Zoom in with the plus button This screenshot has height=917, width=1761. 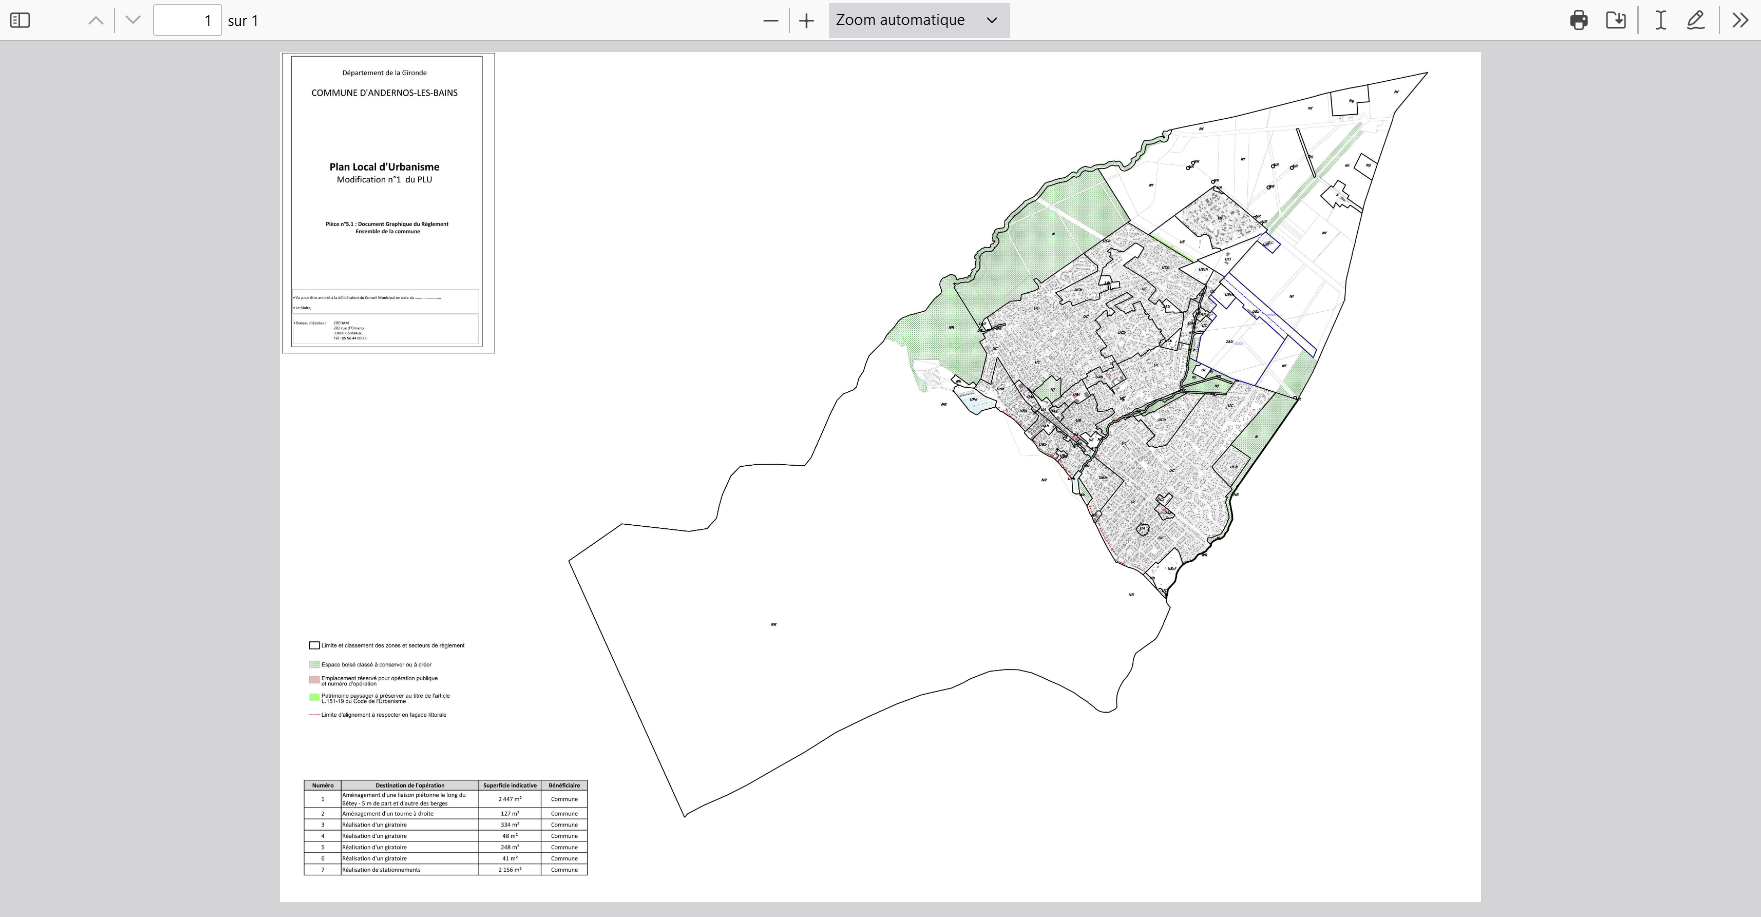click(x=806, y=20)
